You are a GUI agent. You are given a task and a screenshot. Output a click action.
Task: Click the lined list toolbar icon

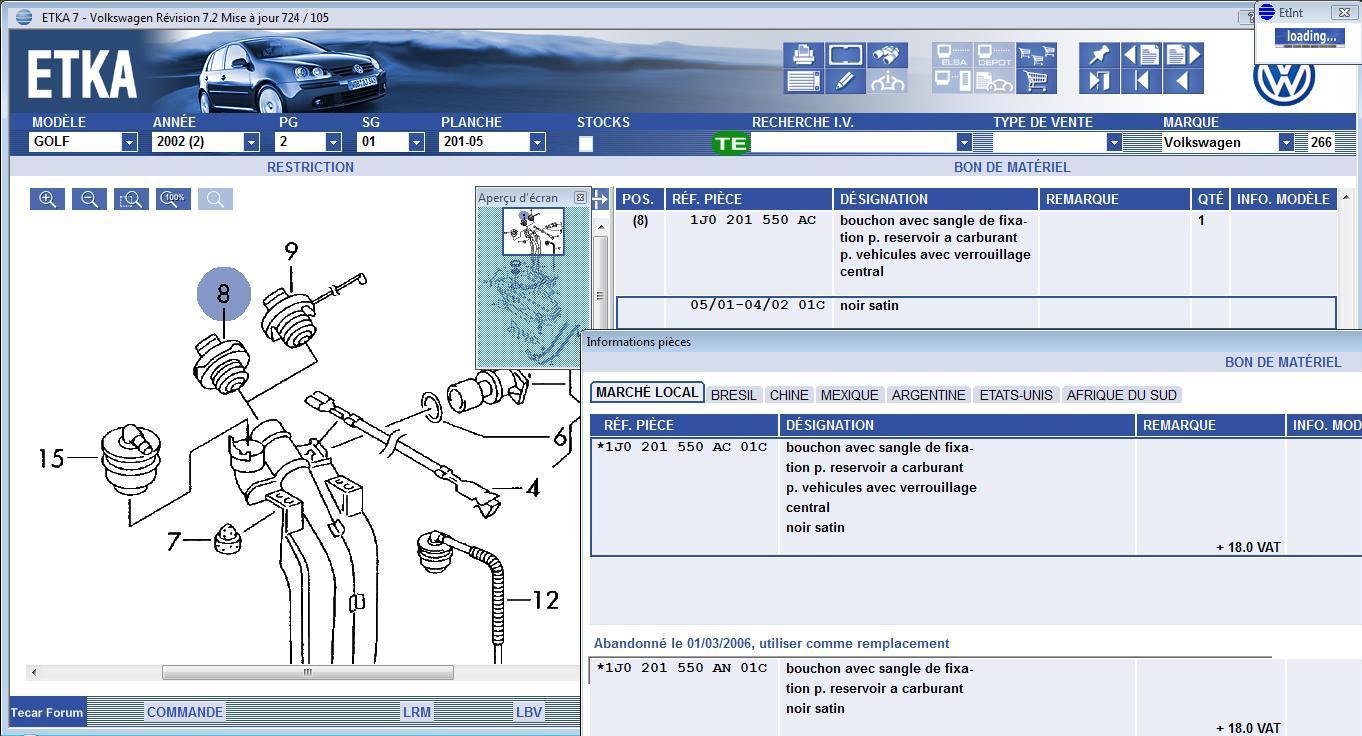click(x=803, y=81)
